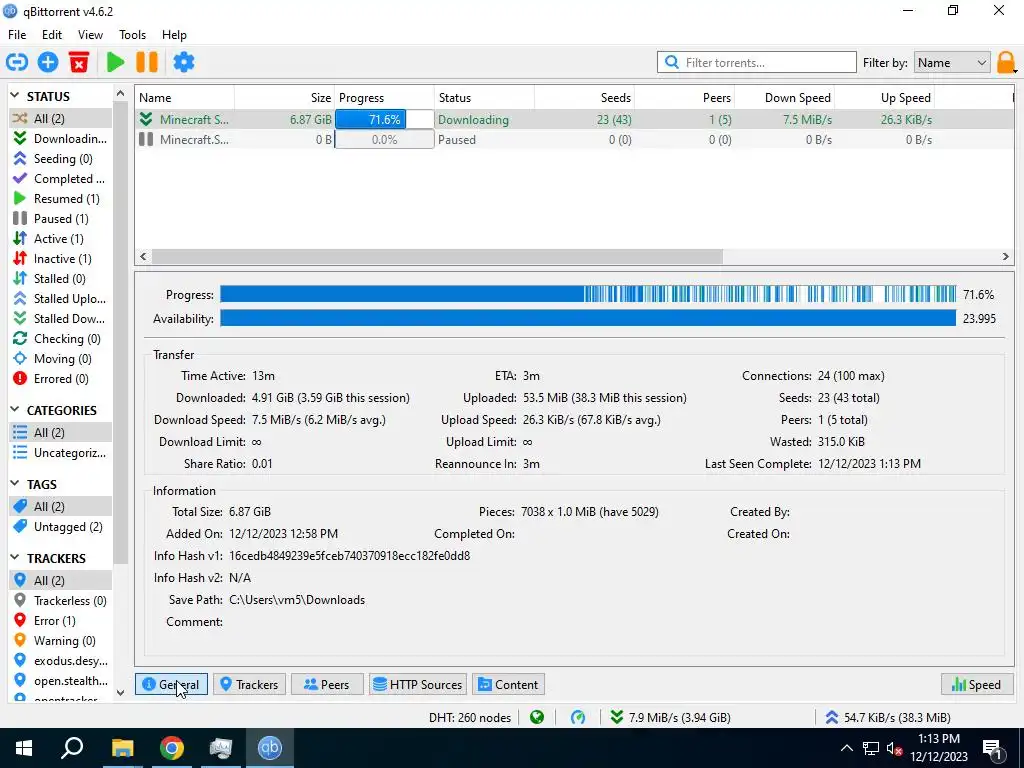Open Options with the gear icon

pyautogui.click(x=184, y=63)
